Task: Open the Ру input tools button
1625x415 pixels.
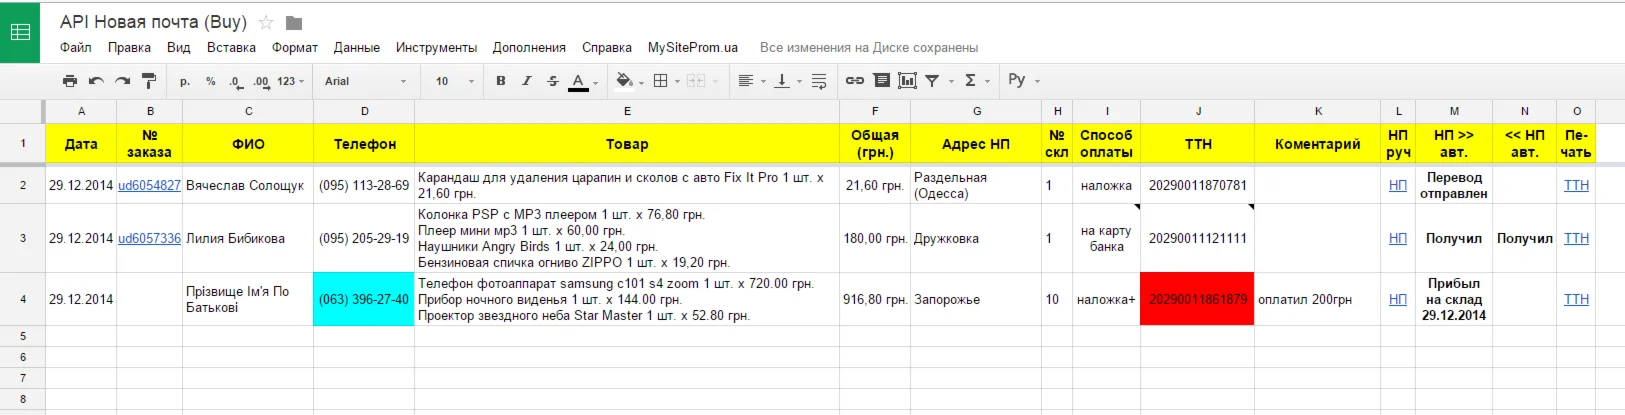Action: pyautogui.click(x=1017, y=80)
